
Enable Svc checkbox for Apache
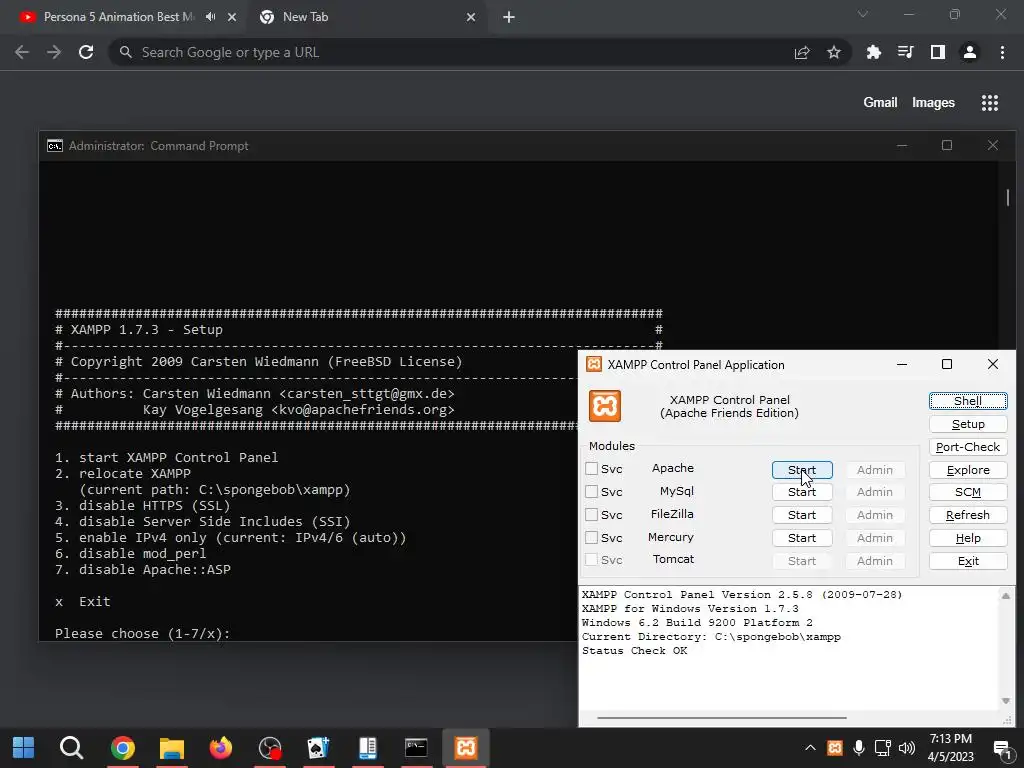[592, 468]
